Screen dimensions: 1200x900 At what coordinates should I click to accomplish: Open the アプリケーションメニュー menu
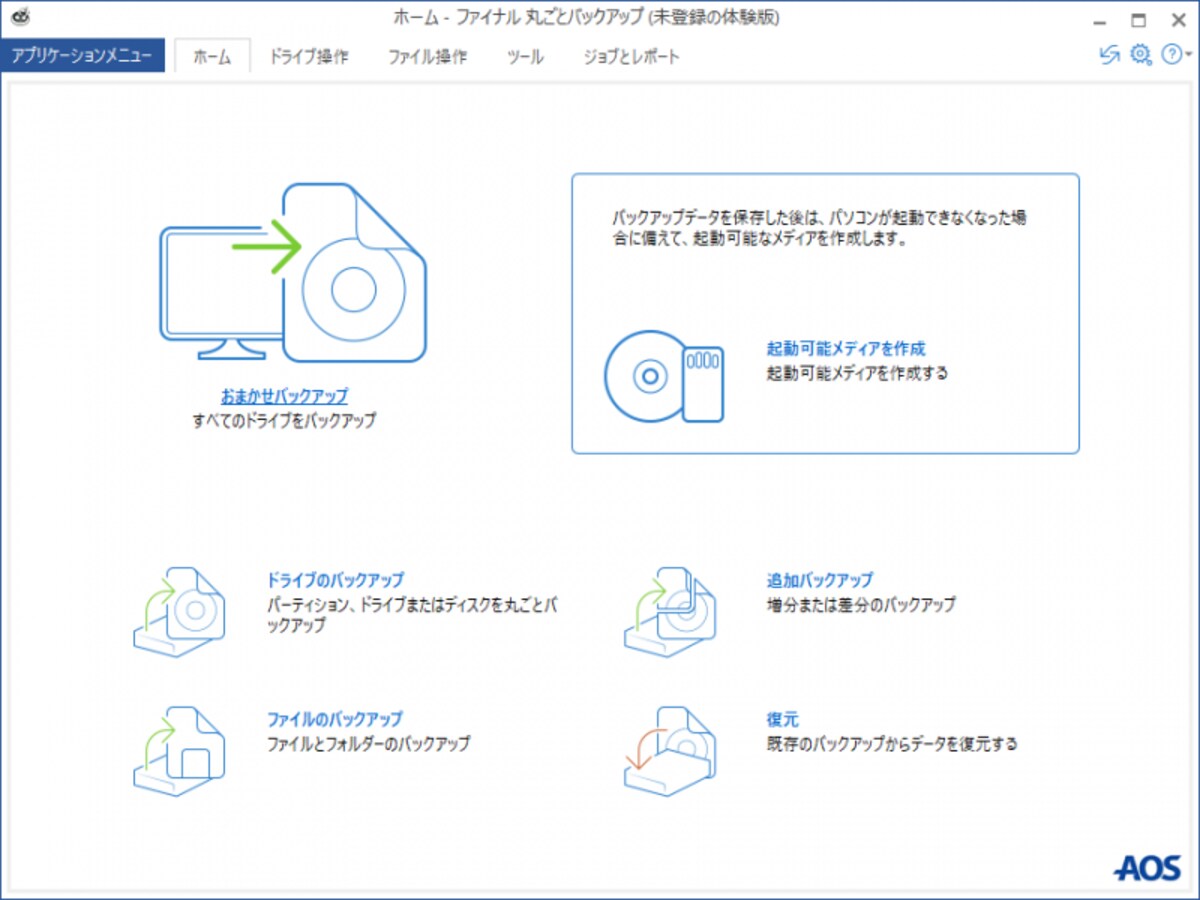coord(82,56)
